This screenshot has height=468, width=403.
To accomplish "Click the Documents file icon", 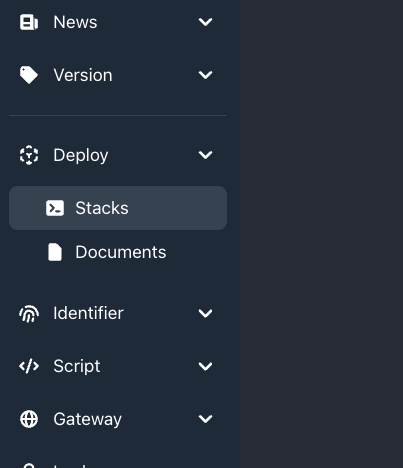I will click(55, 252).
